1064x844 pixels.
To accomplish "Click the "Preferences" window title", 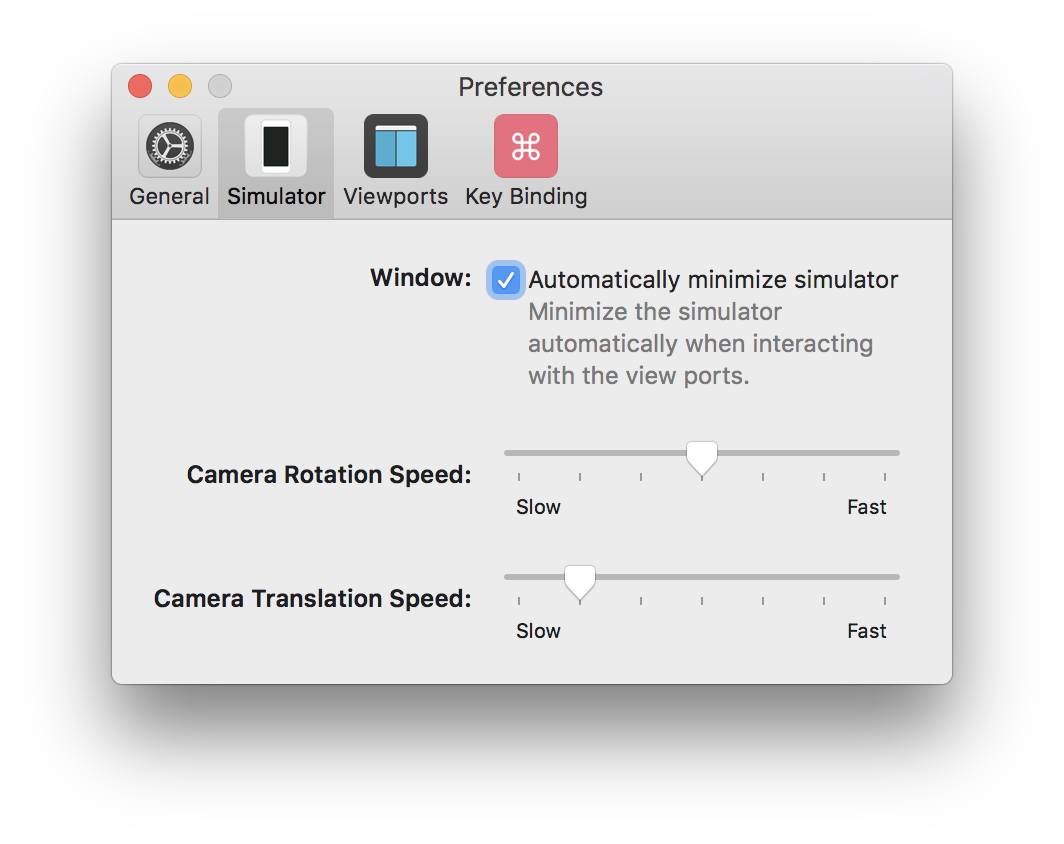I will tap(531, 87).
